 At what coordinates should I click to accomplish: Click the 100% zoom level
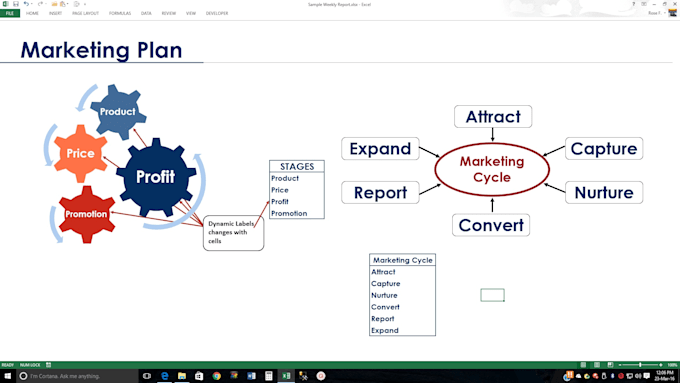(672, 365)
